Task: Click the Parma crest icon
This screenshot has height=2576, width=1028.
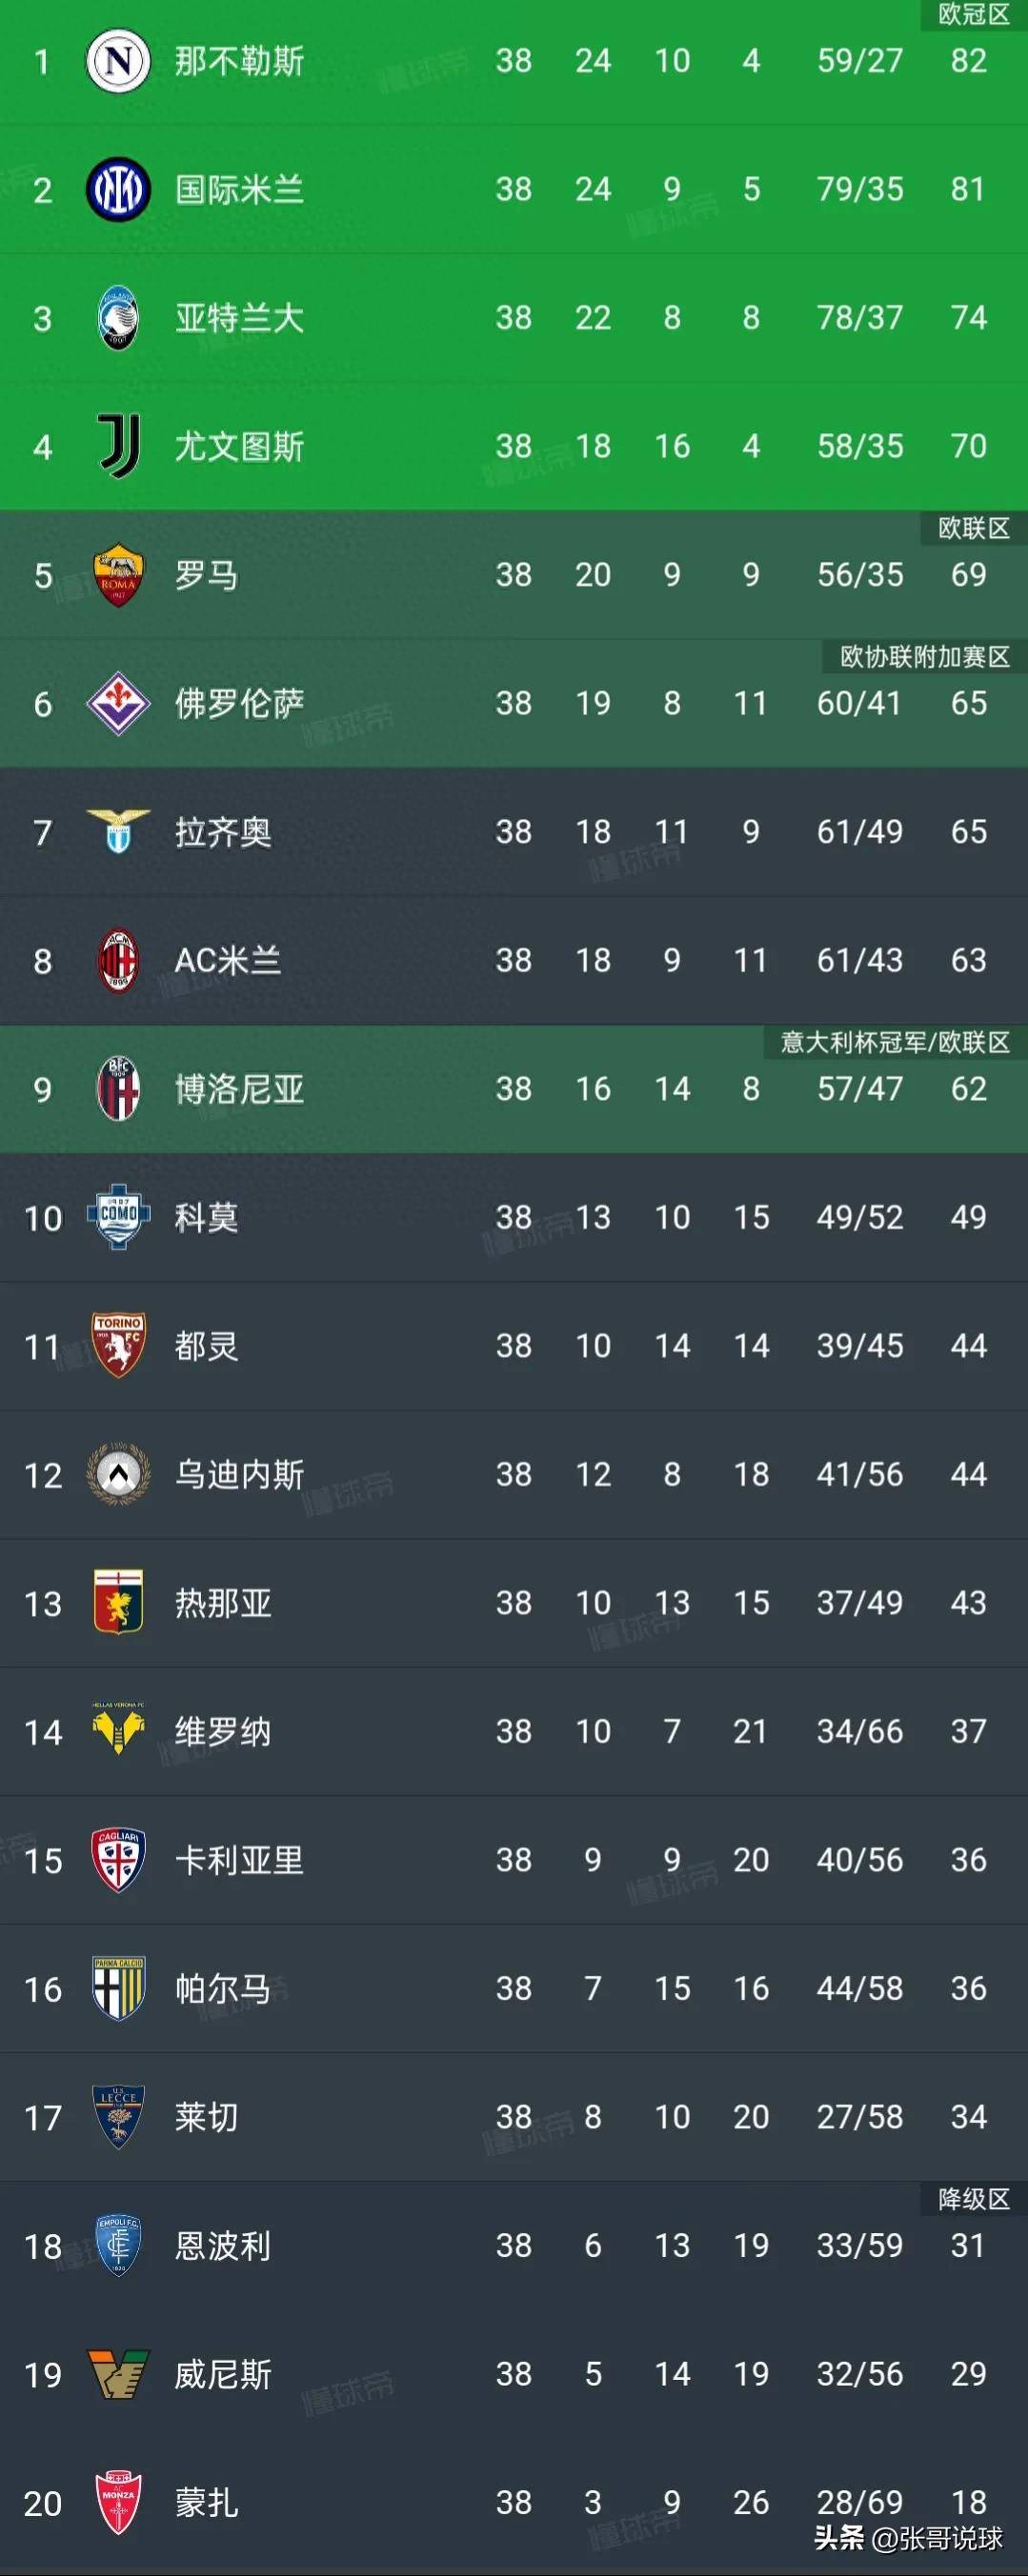Action: [118, 1988]
